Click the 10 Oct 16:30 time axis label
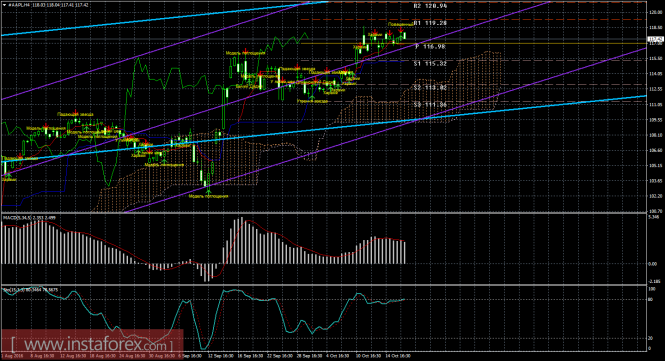The height and width of the screenshot is (361, 665). point(368,356)
